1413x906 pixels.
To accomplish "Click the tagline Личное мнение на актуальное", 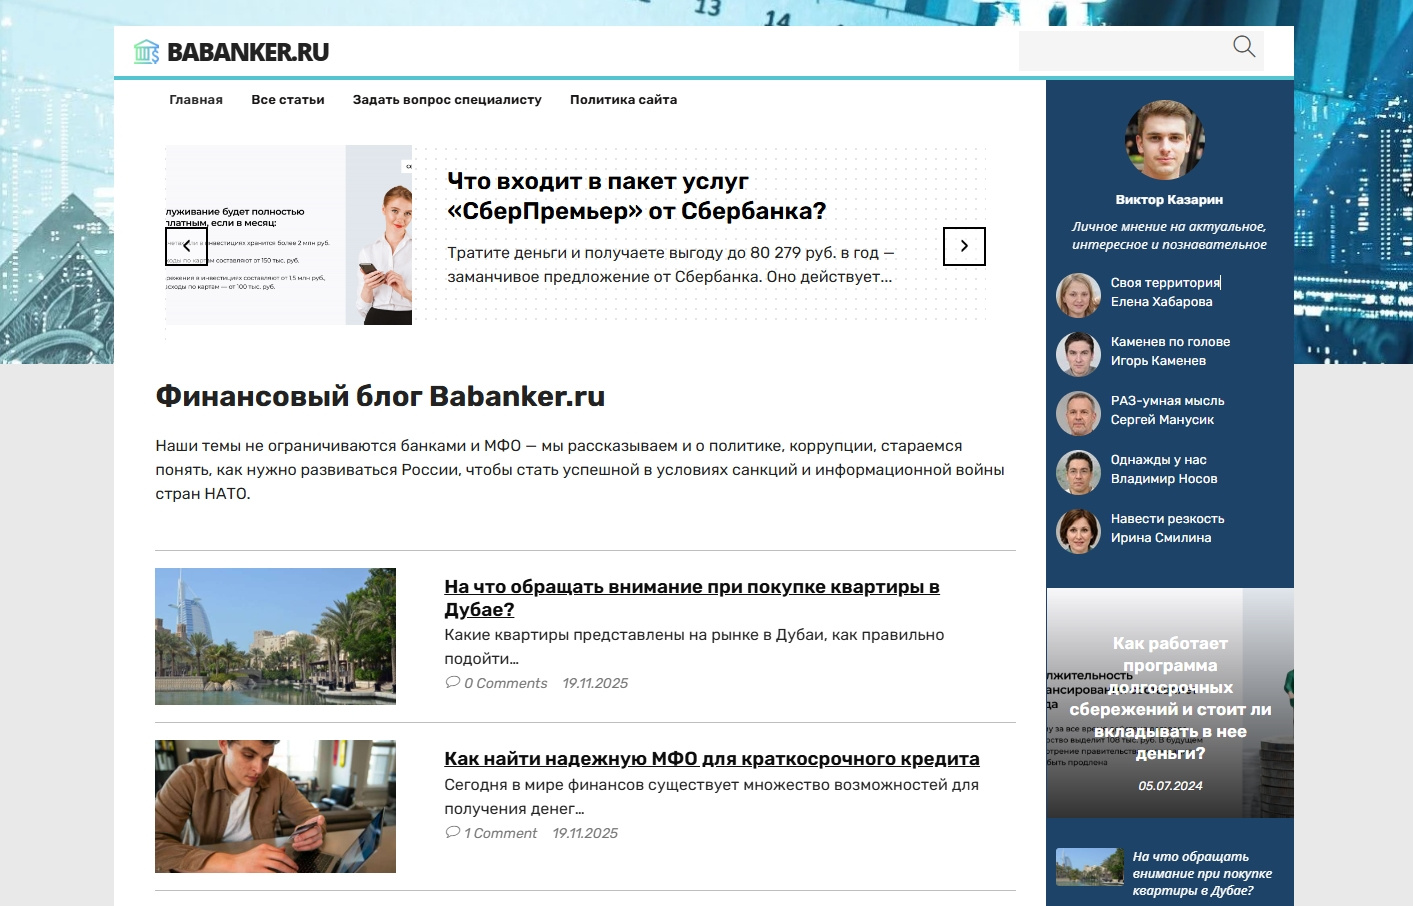I will coord(1169,236).
